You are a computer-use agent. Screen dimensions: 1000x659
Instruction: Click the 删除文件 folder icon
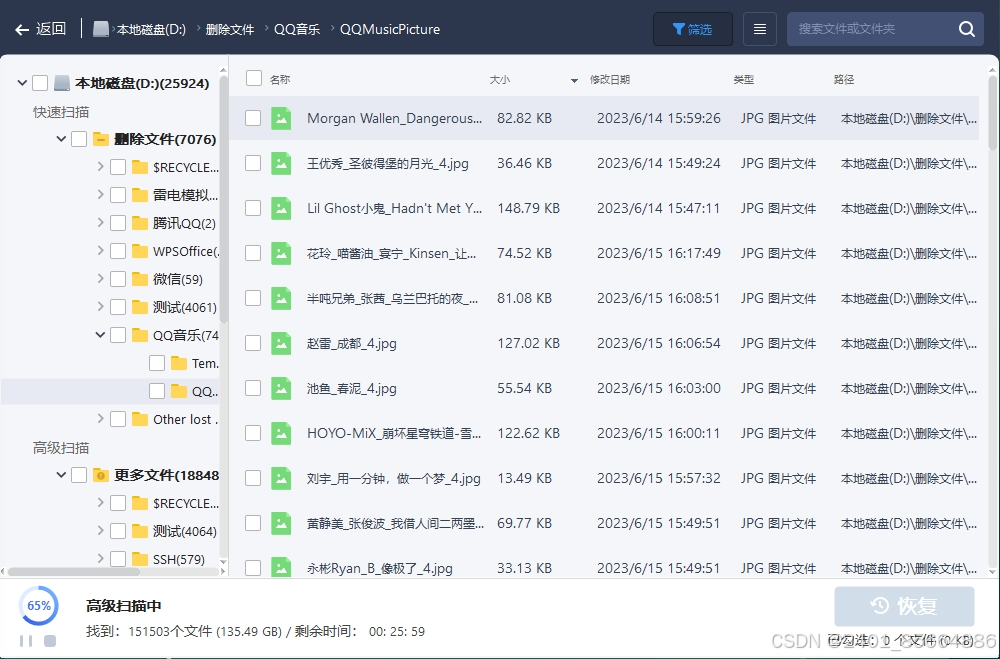[101, 139]
